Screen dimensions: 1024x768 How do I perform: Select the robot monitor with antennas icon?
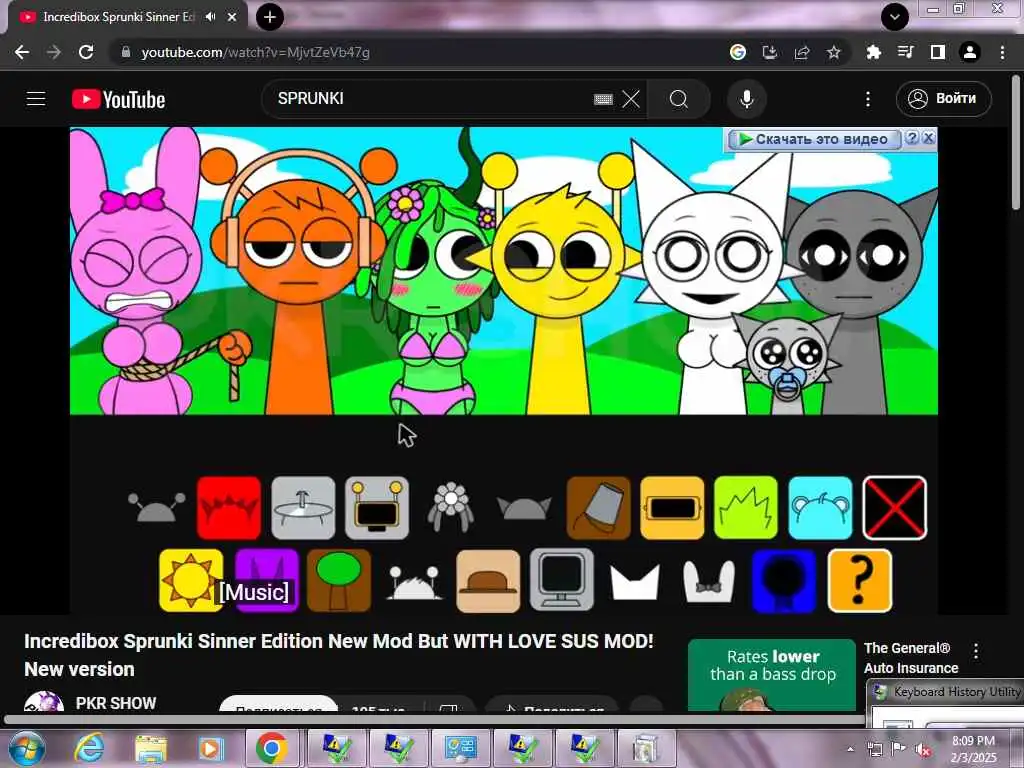377,508
